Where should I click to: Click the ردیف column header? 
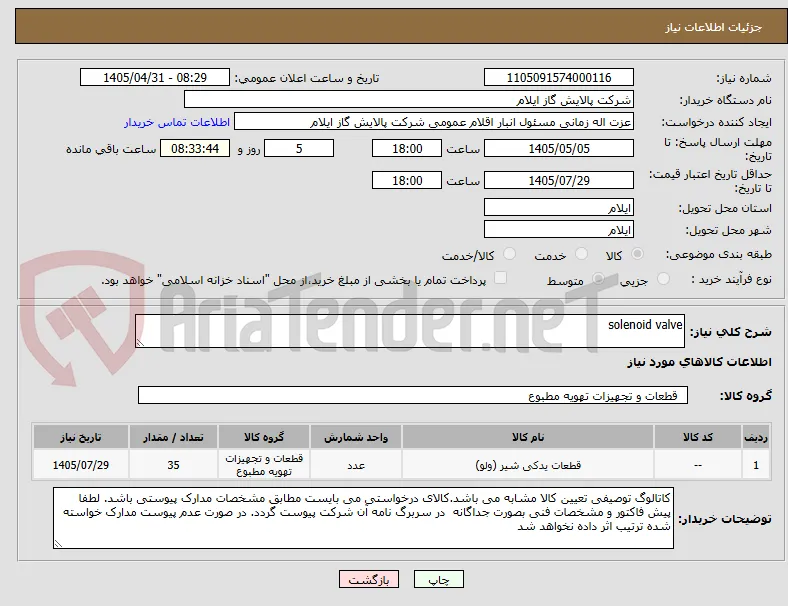point(756,437)
